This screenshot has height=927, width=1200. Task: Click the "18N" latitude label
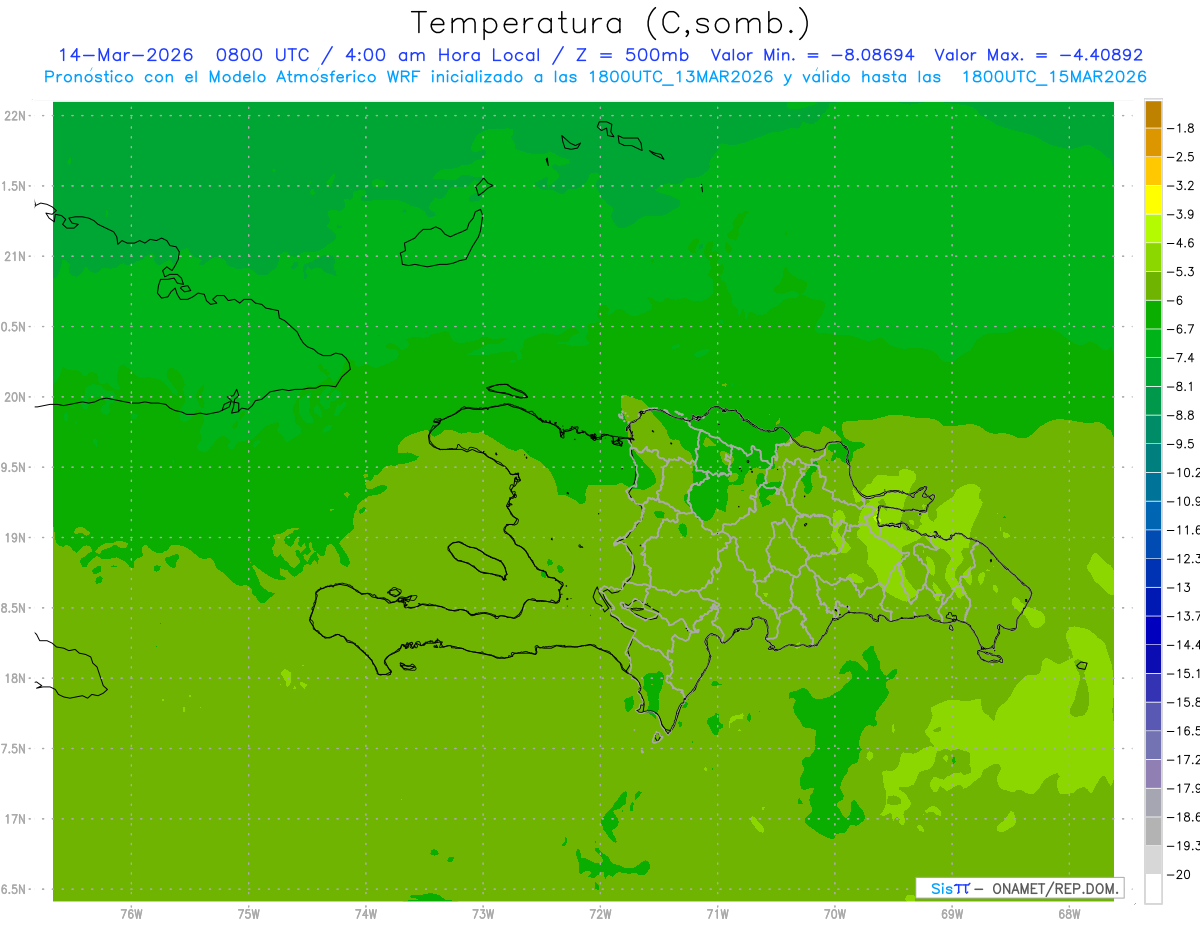17,679
